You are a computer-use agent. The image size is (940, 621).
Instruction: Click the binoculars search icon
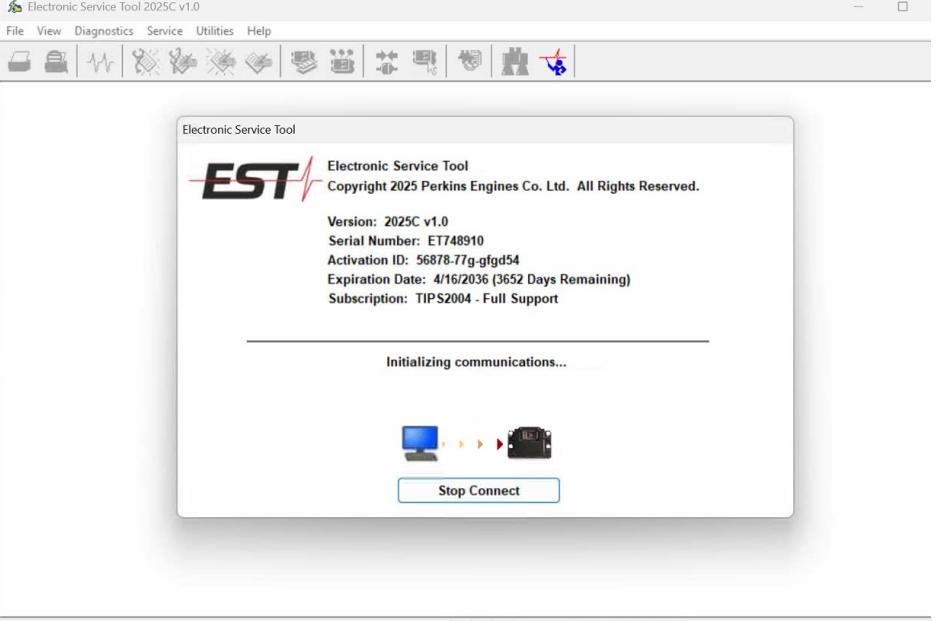tap(515, 62)
